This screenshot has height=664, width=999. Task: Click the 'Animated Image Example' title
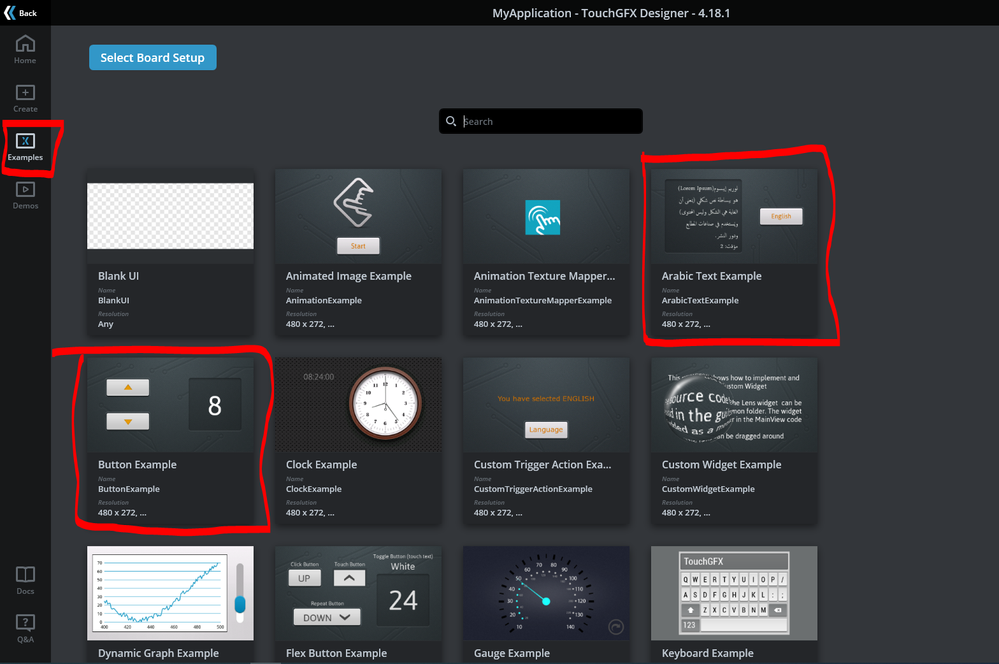349,276
